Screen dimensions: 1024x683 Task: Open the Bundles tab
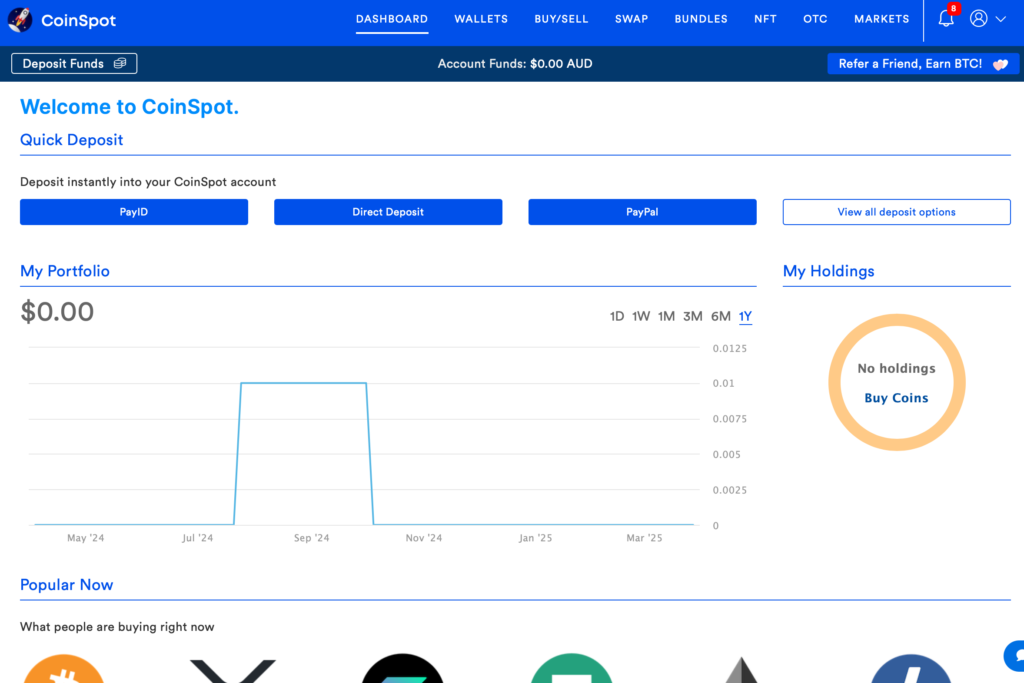pos(701,19)
